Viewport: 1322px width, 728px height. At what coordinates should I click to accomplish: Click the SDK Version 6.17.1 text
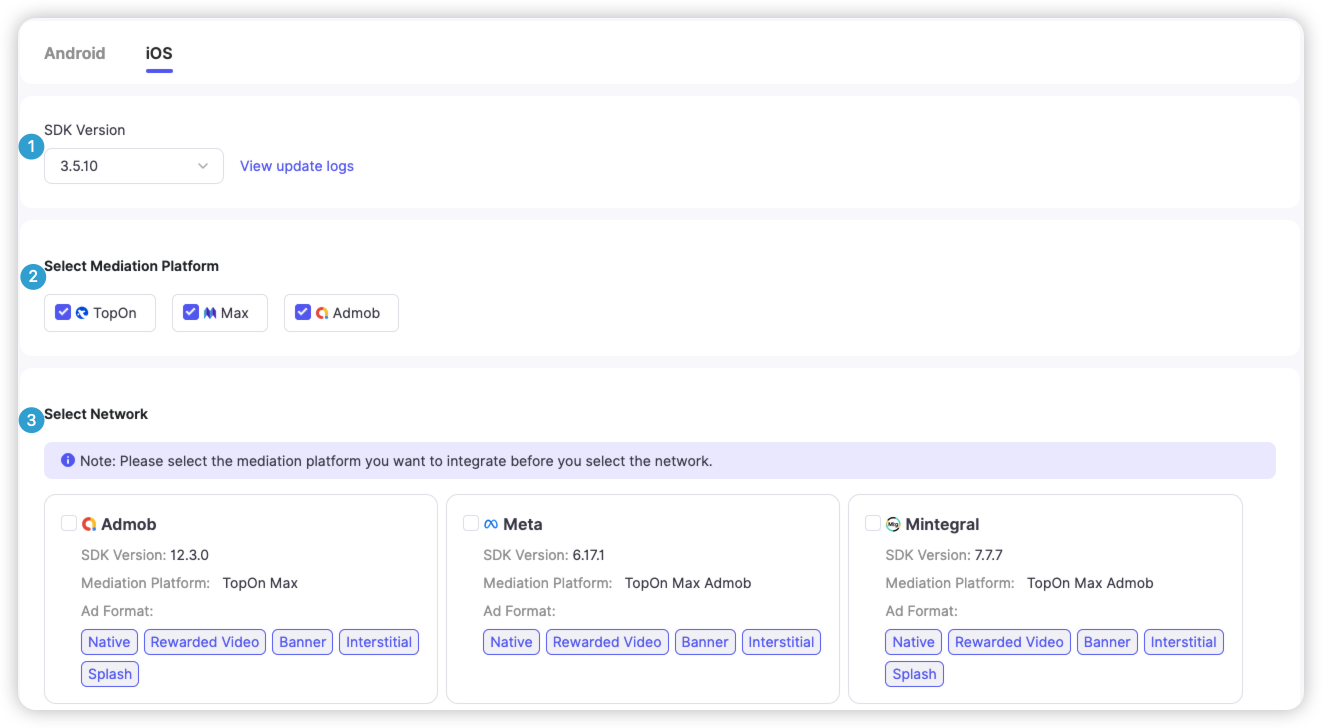click(x=544, y=555)
